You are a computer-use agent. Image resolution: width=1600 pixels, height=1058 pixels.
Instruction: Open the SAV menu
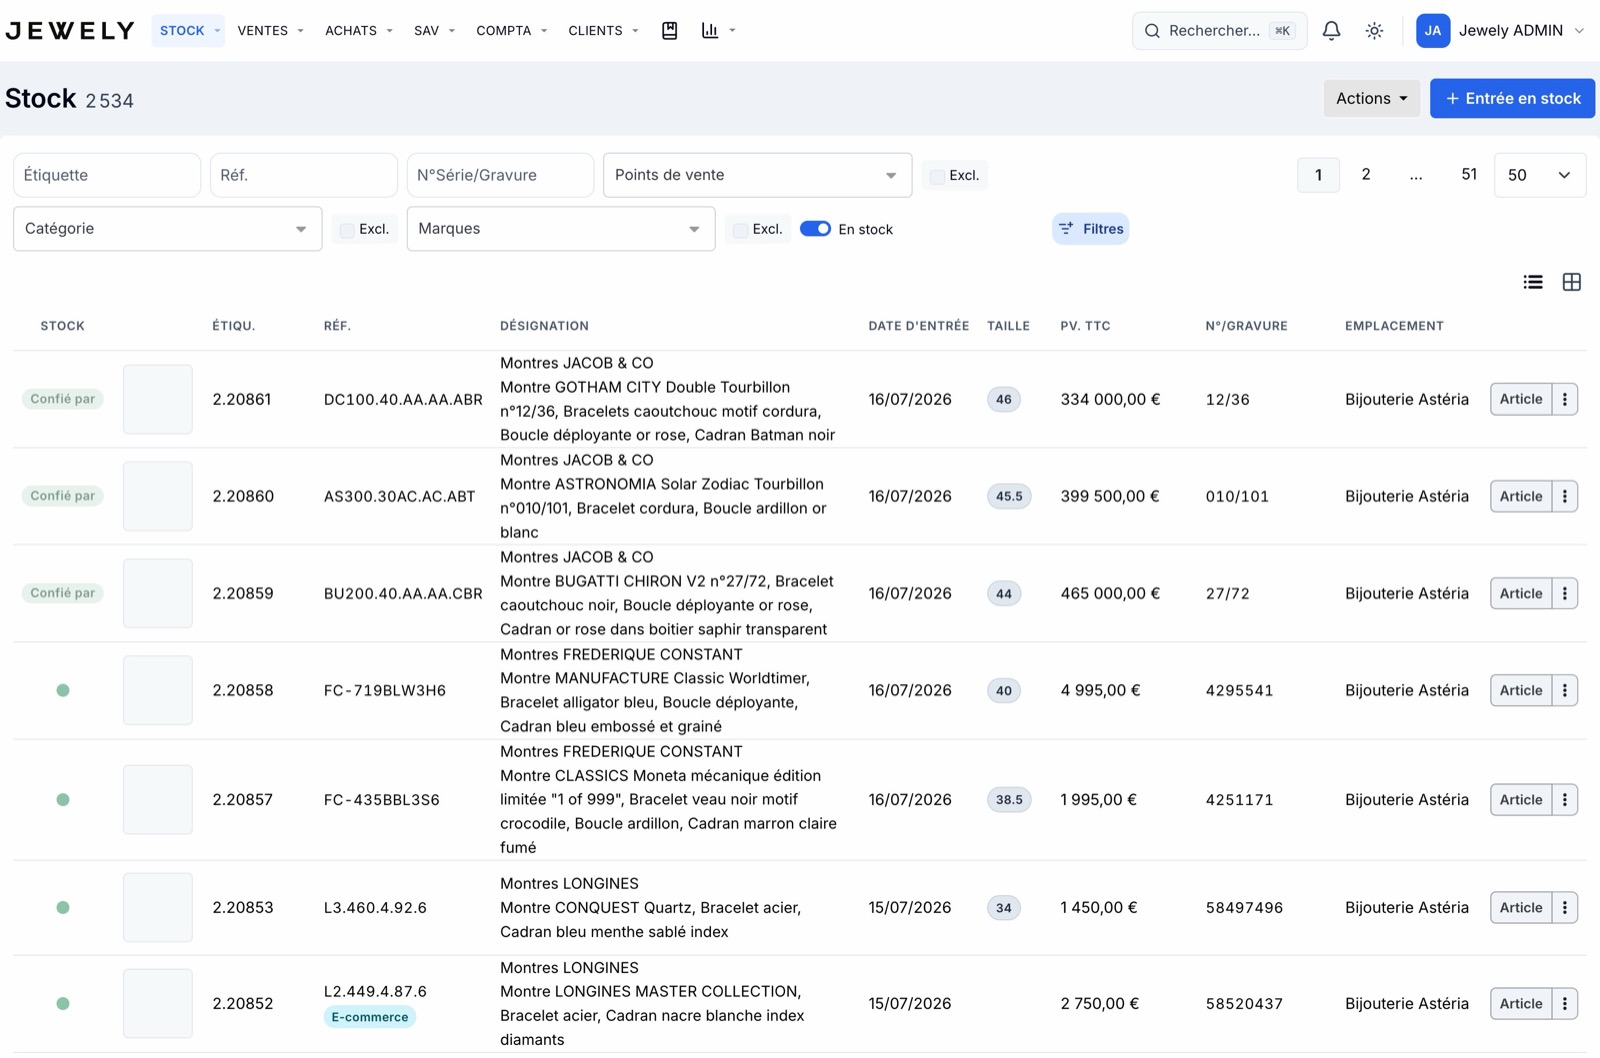click(x=434, y=31)
